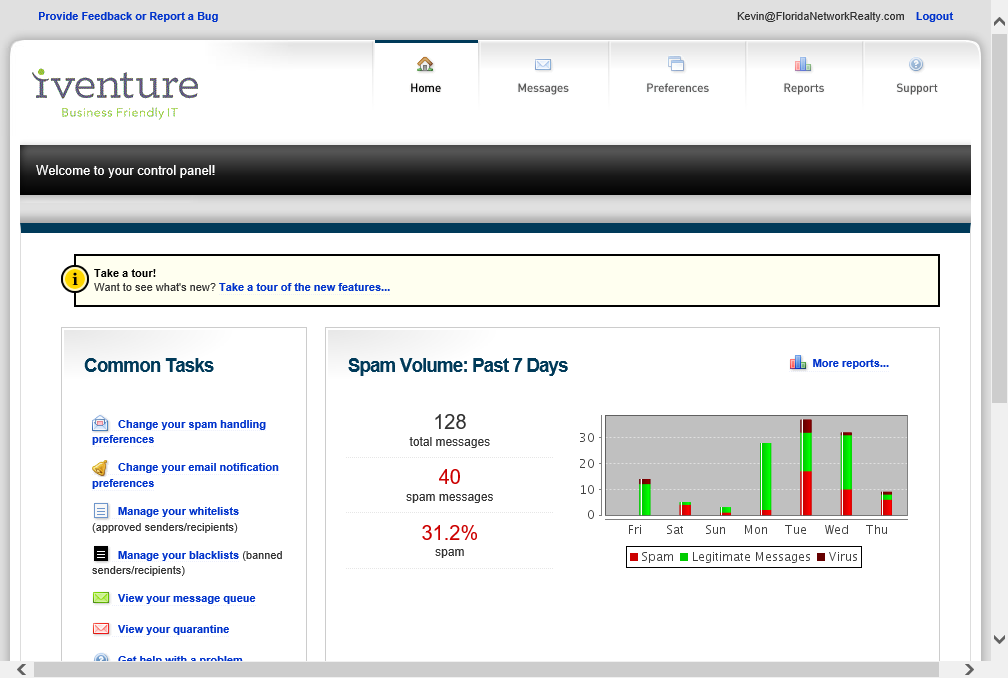Open View your quarantine
Screen dimensions: 1008x678
(x=174, y=629)
